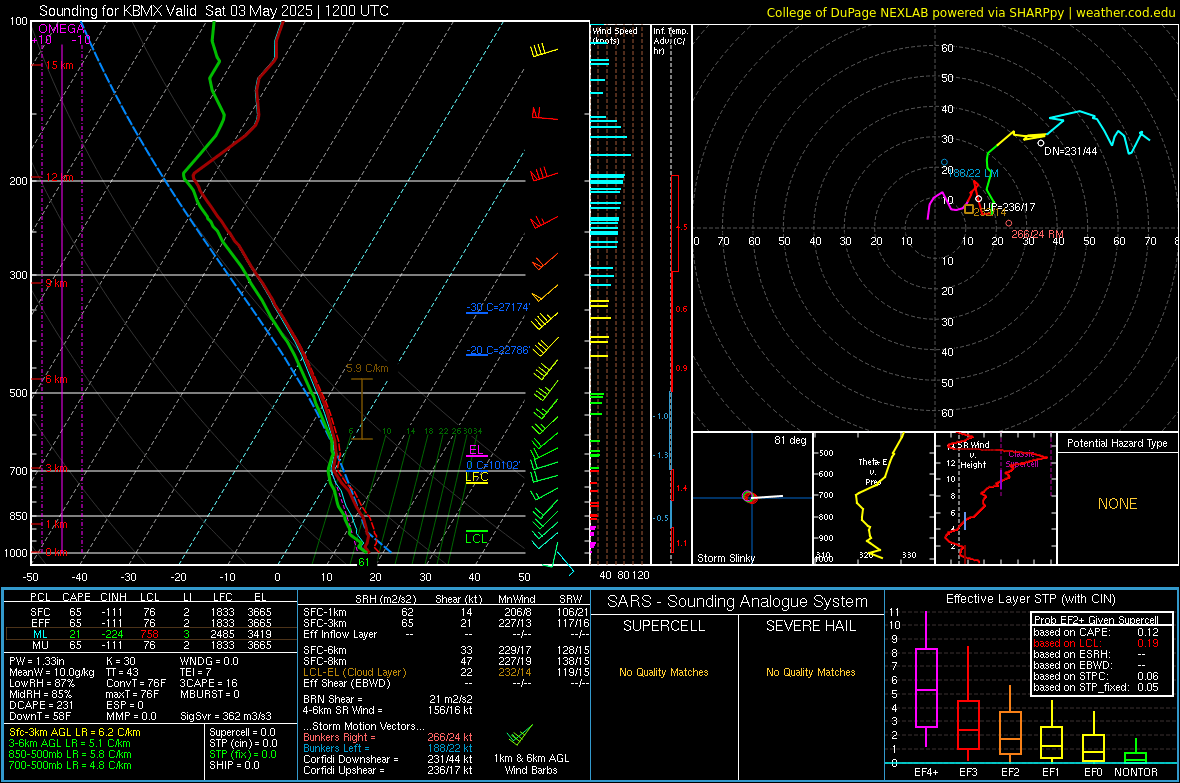Click the 700-500mb LR = 4.8 C/km line

pos(70,765)
